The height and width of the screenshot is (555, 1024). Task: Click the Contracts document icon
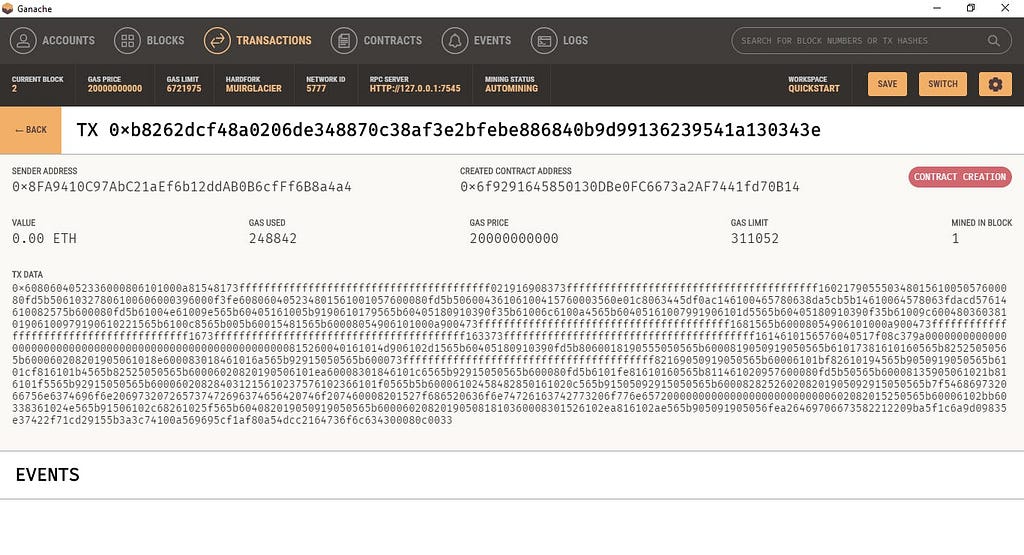344,40
